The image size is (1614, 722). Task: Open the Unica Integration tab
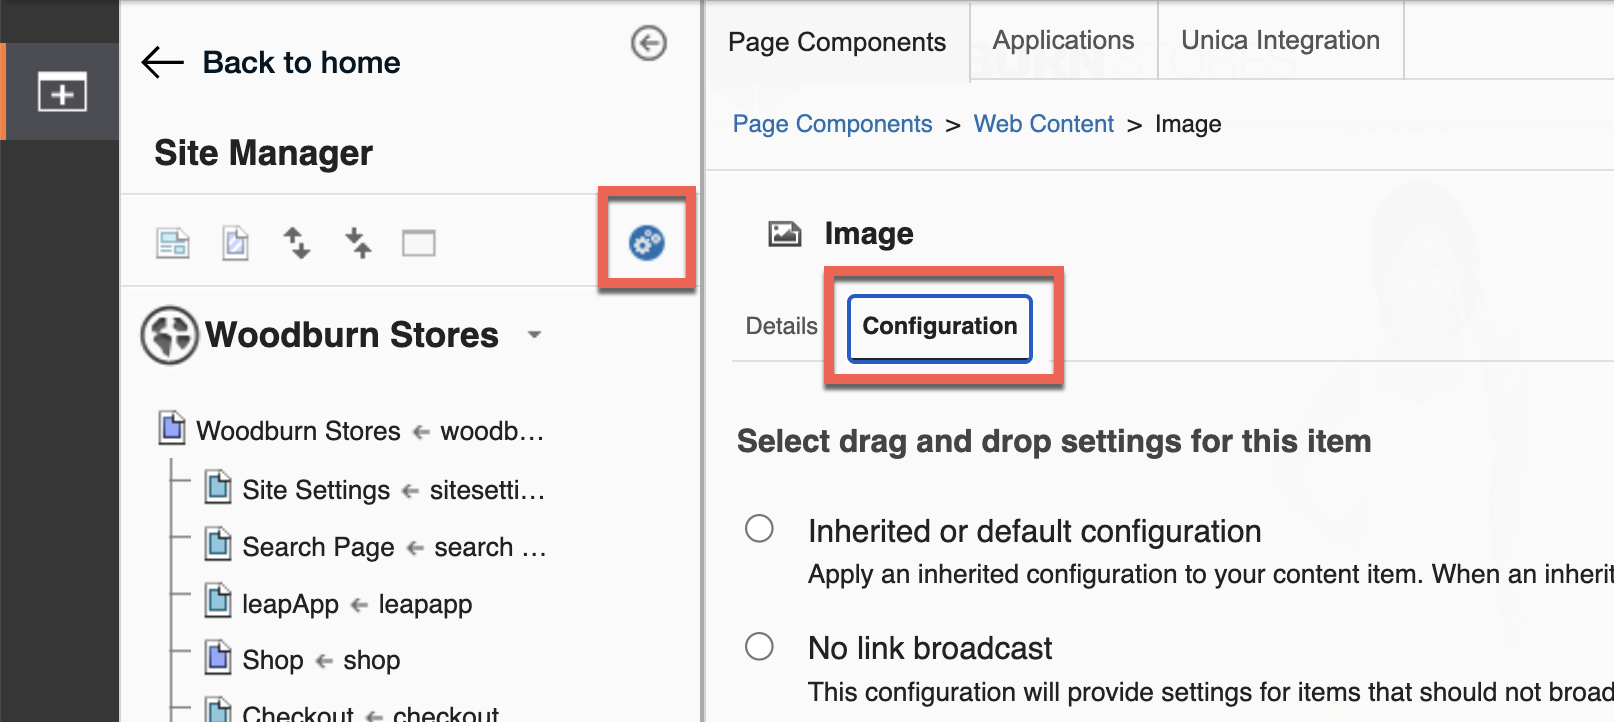1281,40
